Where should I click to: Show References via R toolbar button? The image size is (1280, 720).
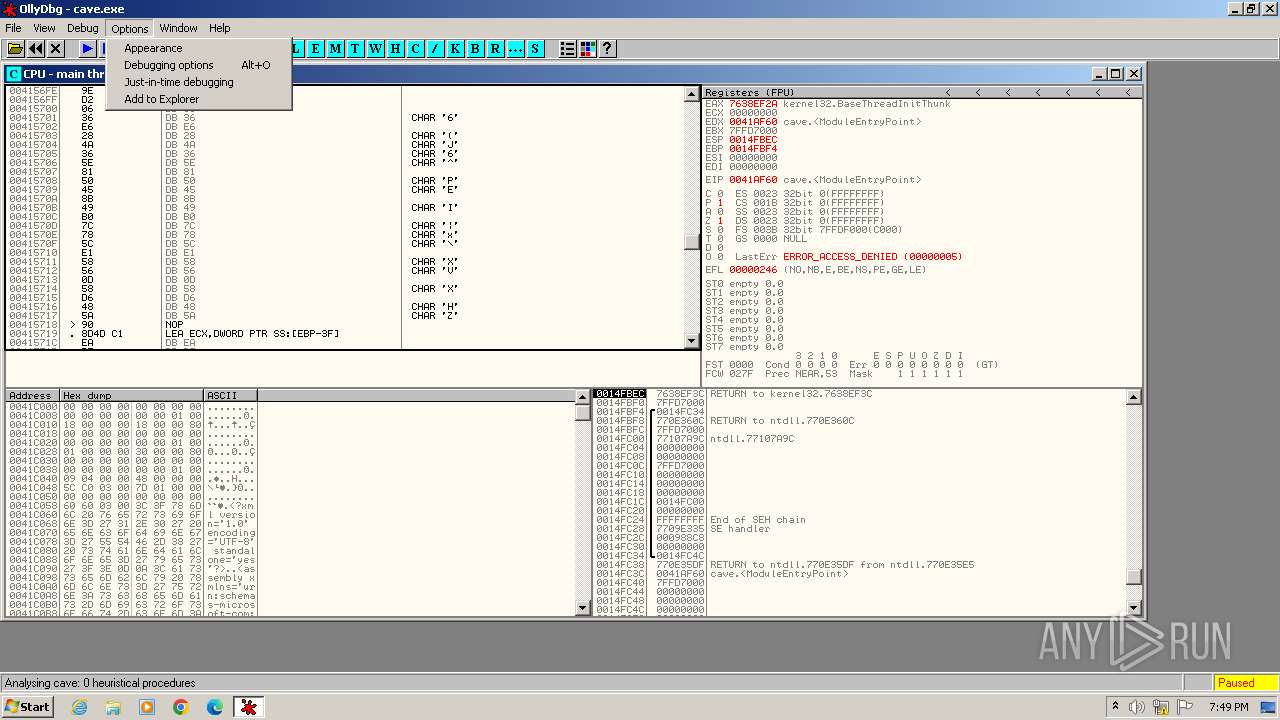click(495, 48)
